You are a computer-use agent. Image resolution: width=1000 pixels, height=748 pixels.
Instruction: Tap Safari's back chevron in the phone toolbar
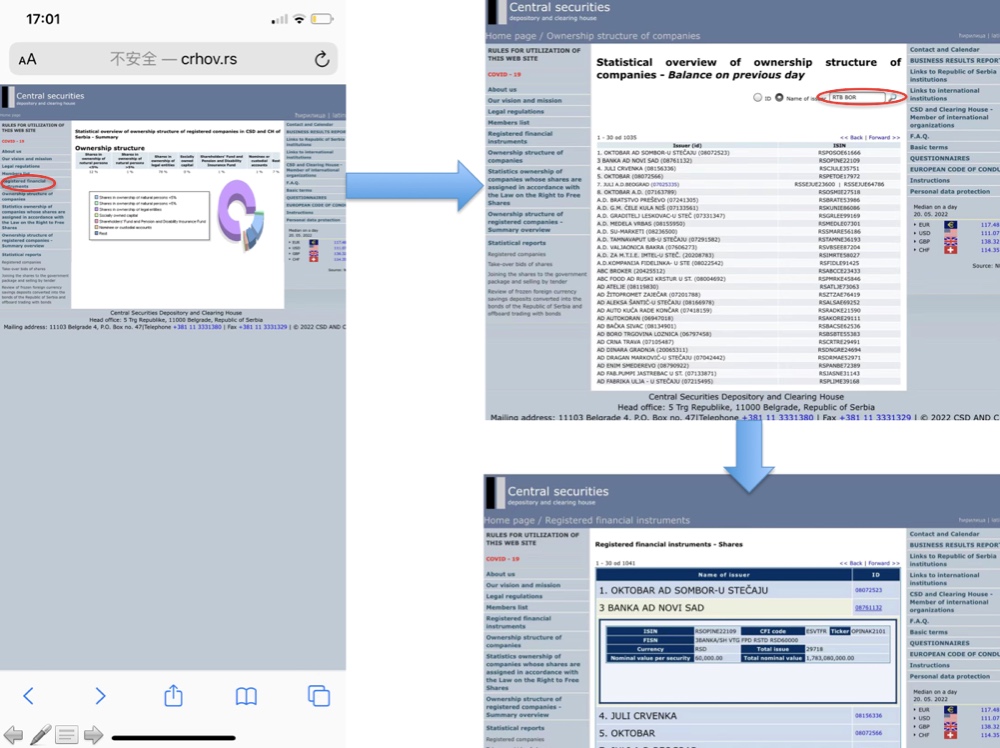click(28, 696)
